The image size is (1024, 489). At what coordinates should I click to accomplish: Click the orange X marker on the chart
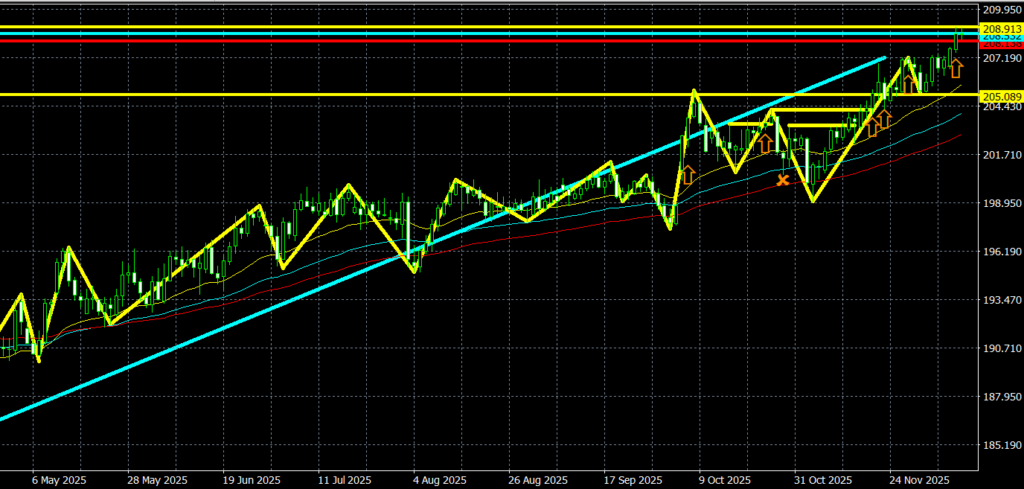(783, 180)
